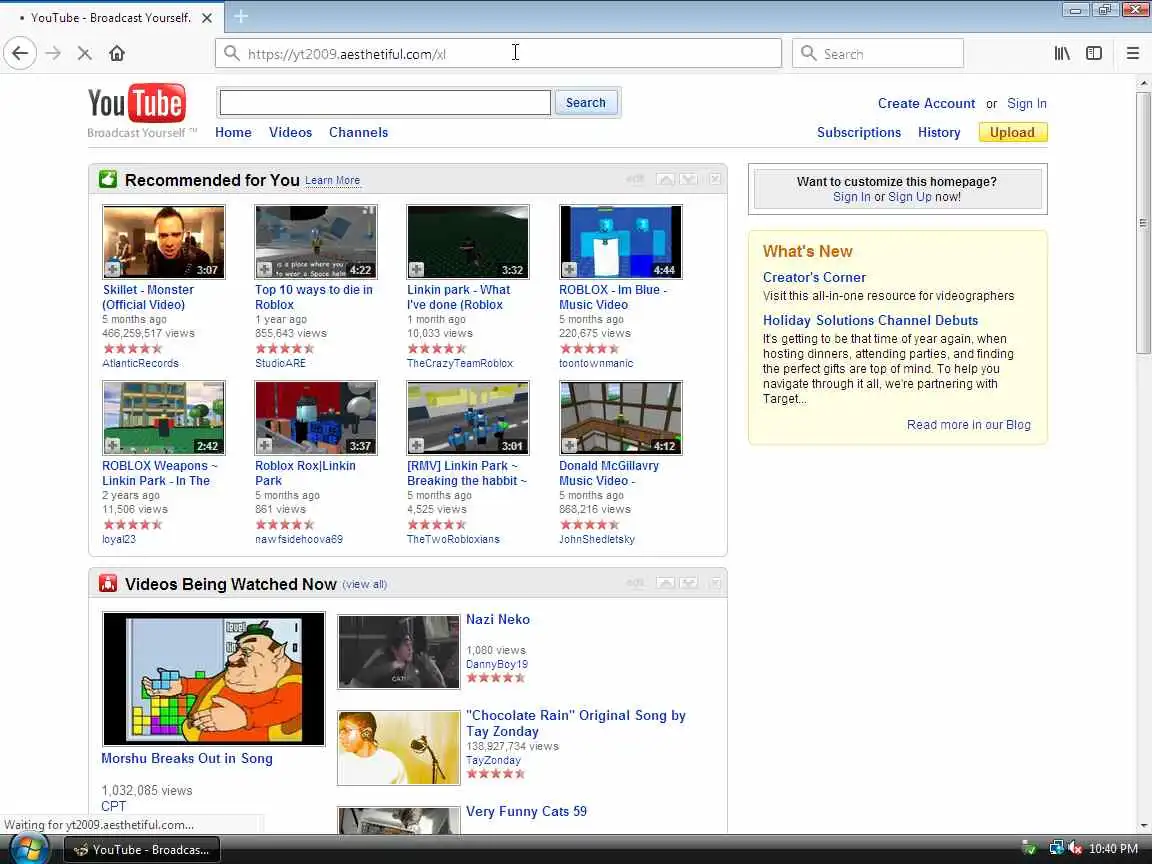The image size is (1152, 864).
Task: Open Learn More link beside Recommended
Action: click(332, 180)
